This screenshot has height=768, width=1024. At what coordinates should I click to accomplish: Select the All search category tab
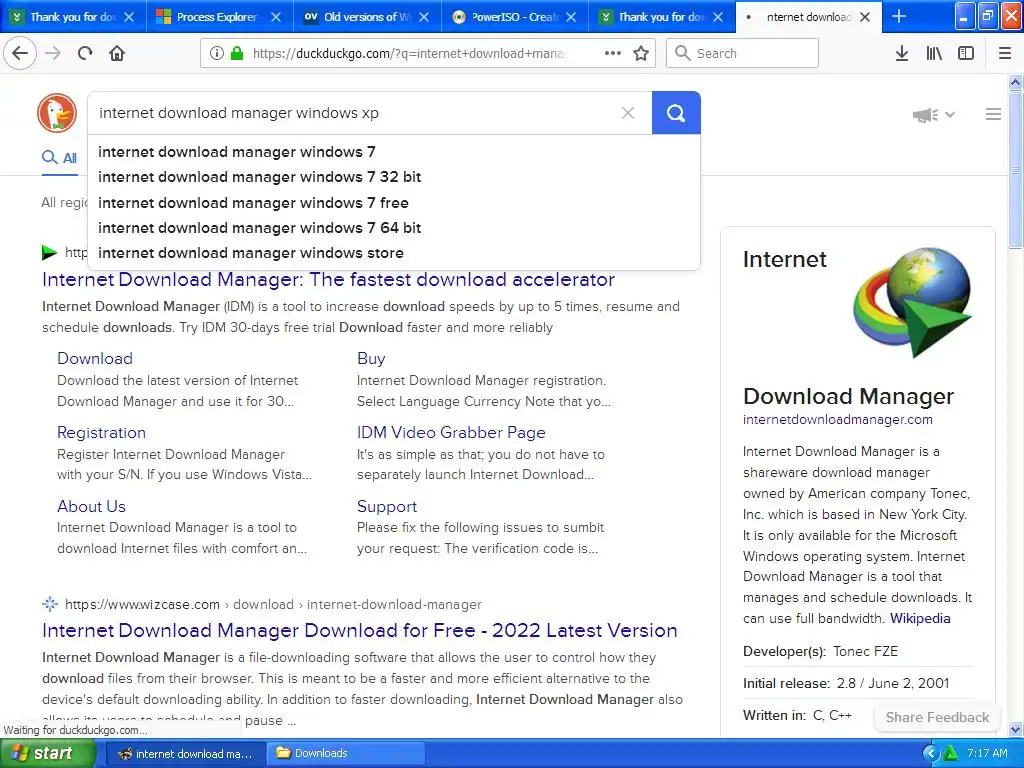59,158
